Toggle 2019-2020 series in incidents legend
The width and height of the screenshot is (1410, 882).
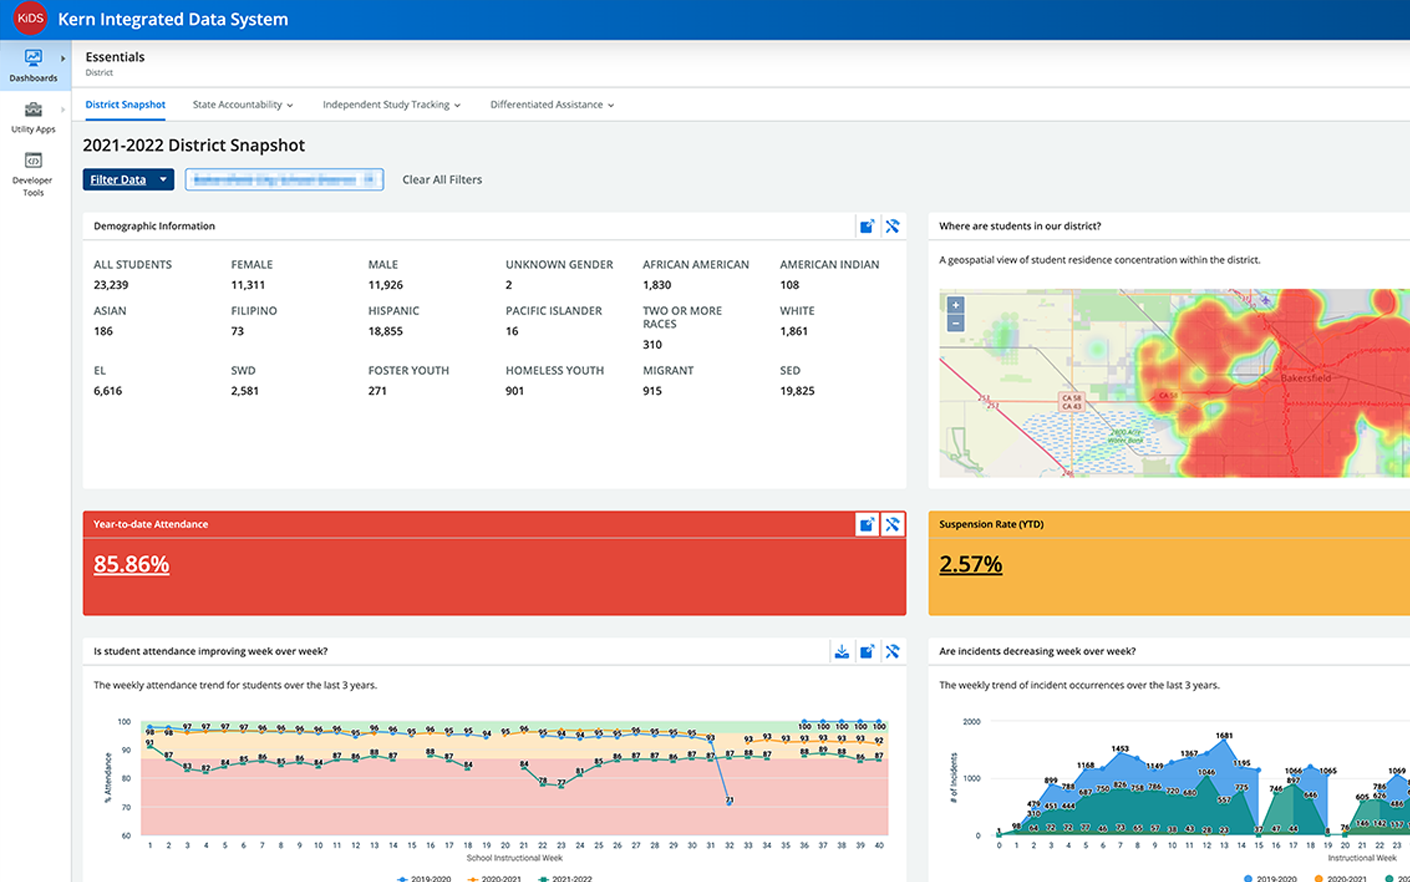point(1270,878)
